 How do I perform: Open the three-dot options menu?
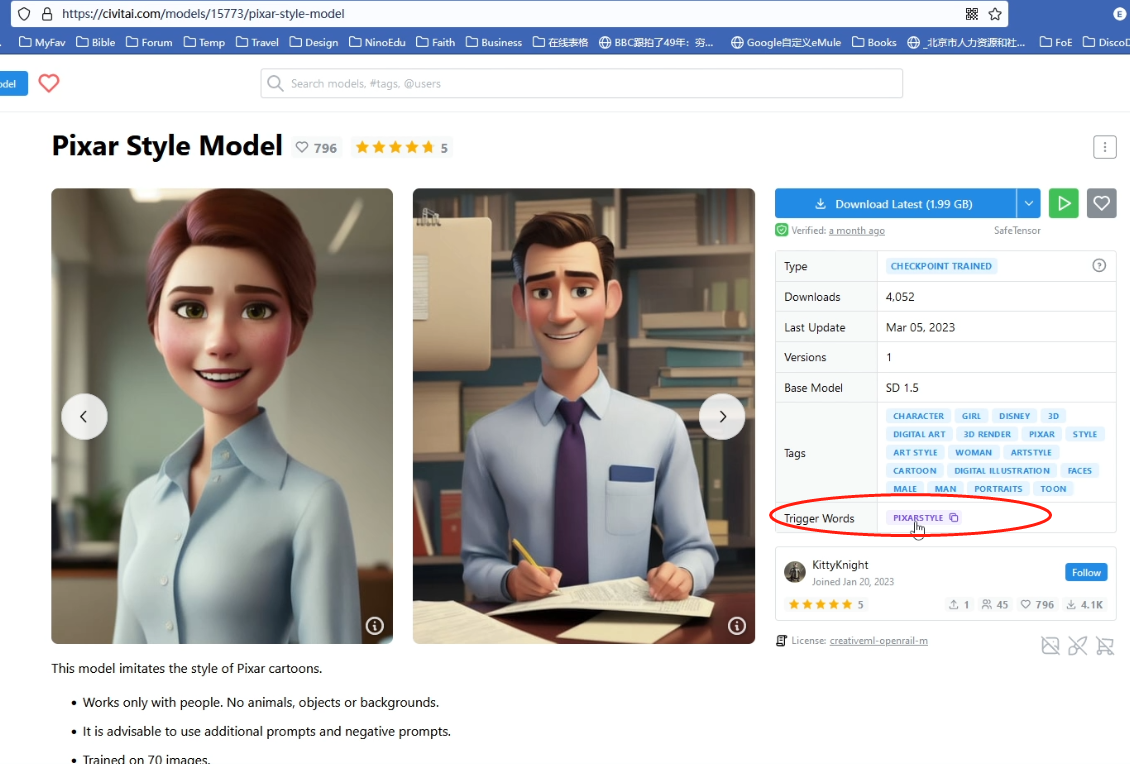[x=1104, y=147]
